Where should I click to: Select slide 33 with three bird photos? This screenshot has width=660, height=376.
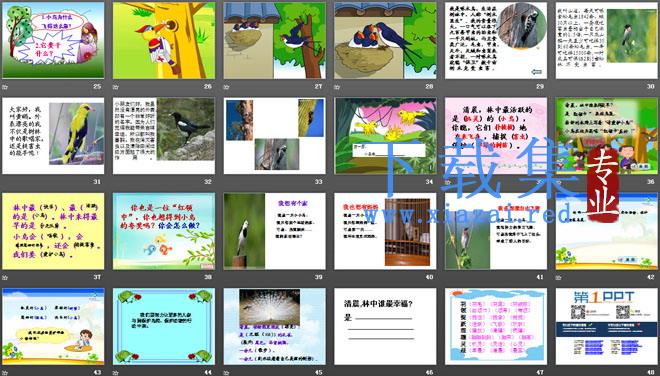coord(274,136)
